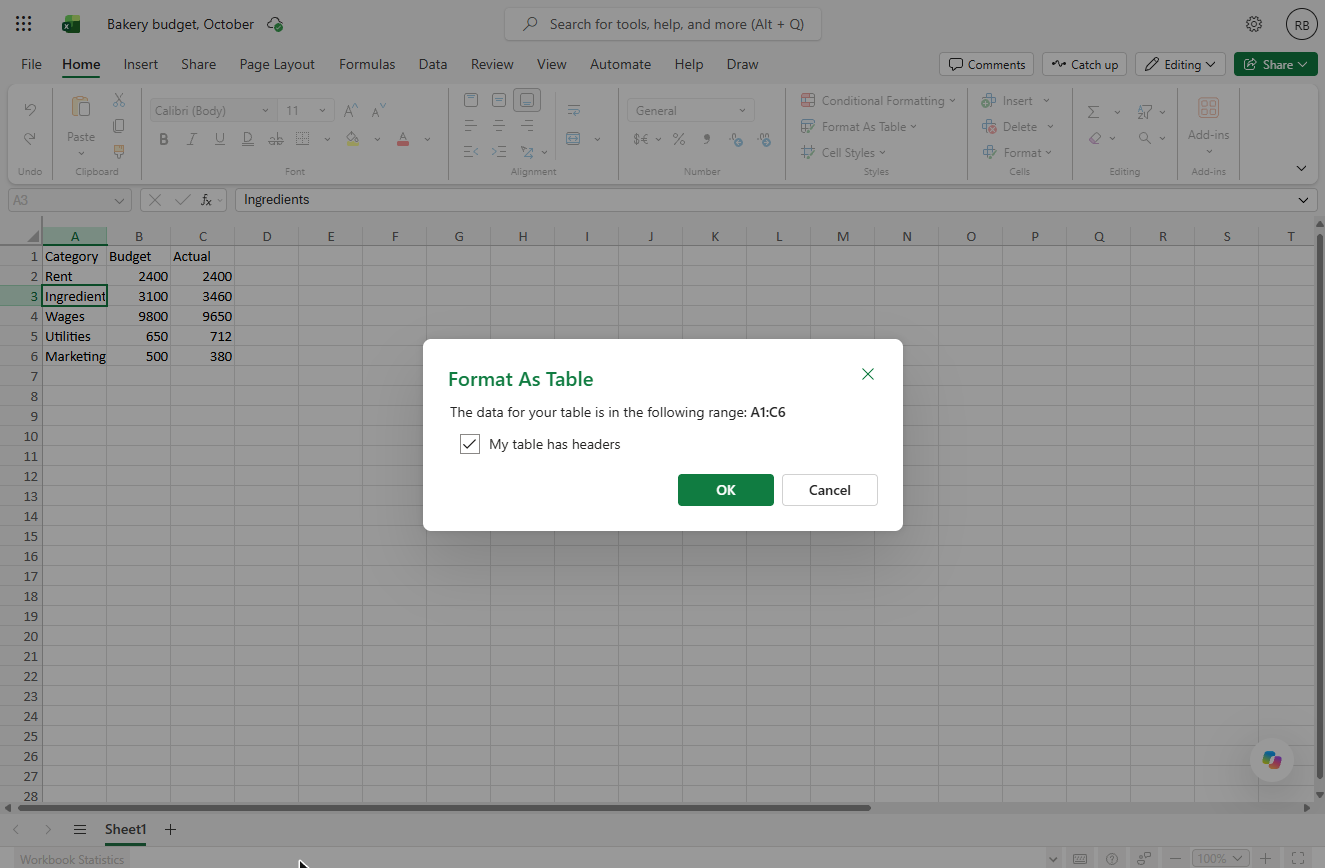Open the Cell Styles dropdown

coord(843,153)
